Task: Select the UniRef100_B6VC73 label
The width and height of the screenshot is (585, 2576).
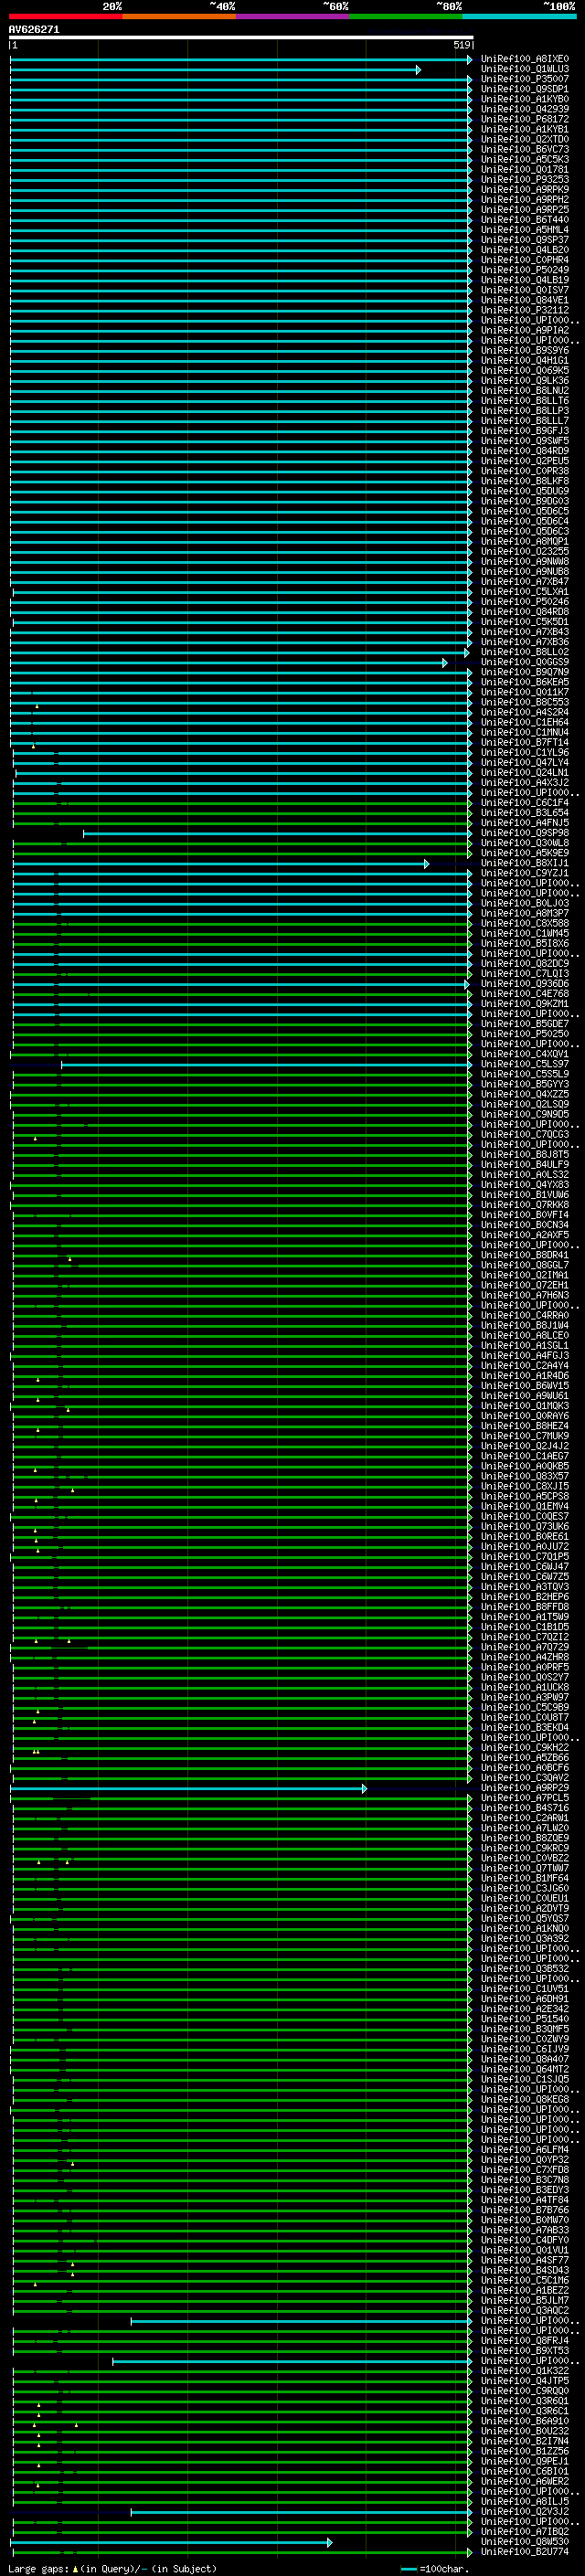Action: [x=525, y=149]
